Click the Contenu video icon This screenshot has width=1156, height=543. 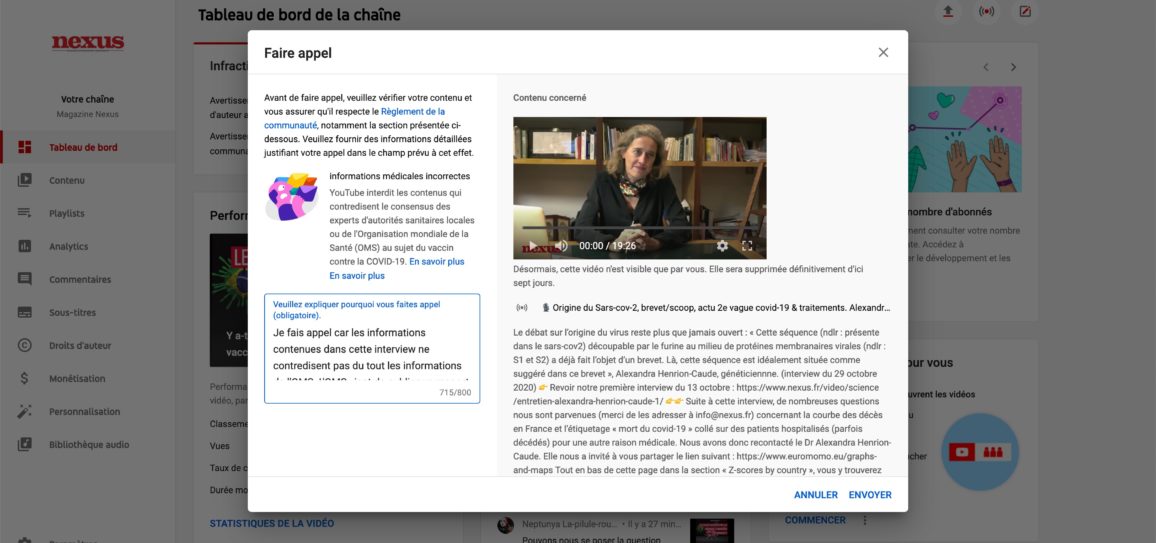click(x=24, y=180)
